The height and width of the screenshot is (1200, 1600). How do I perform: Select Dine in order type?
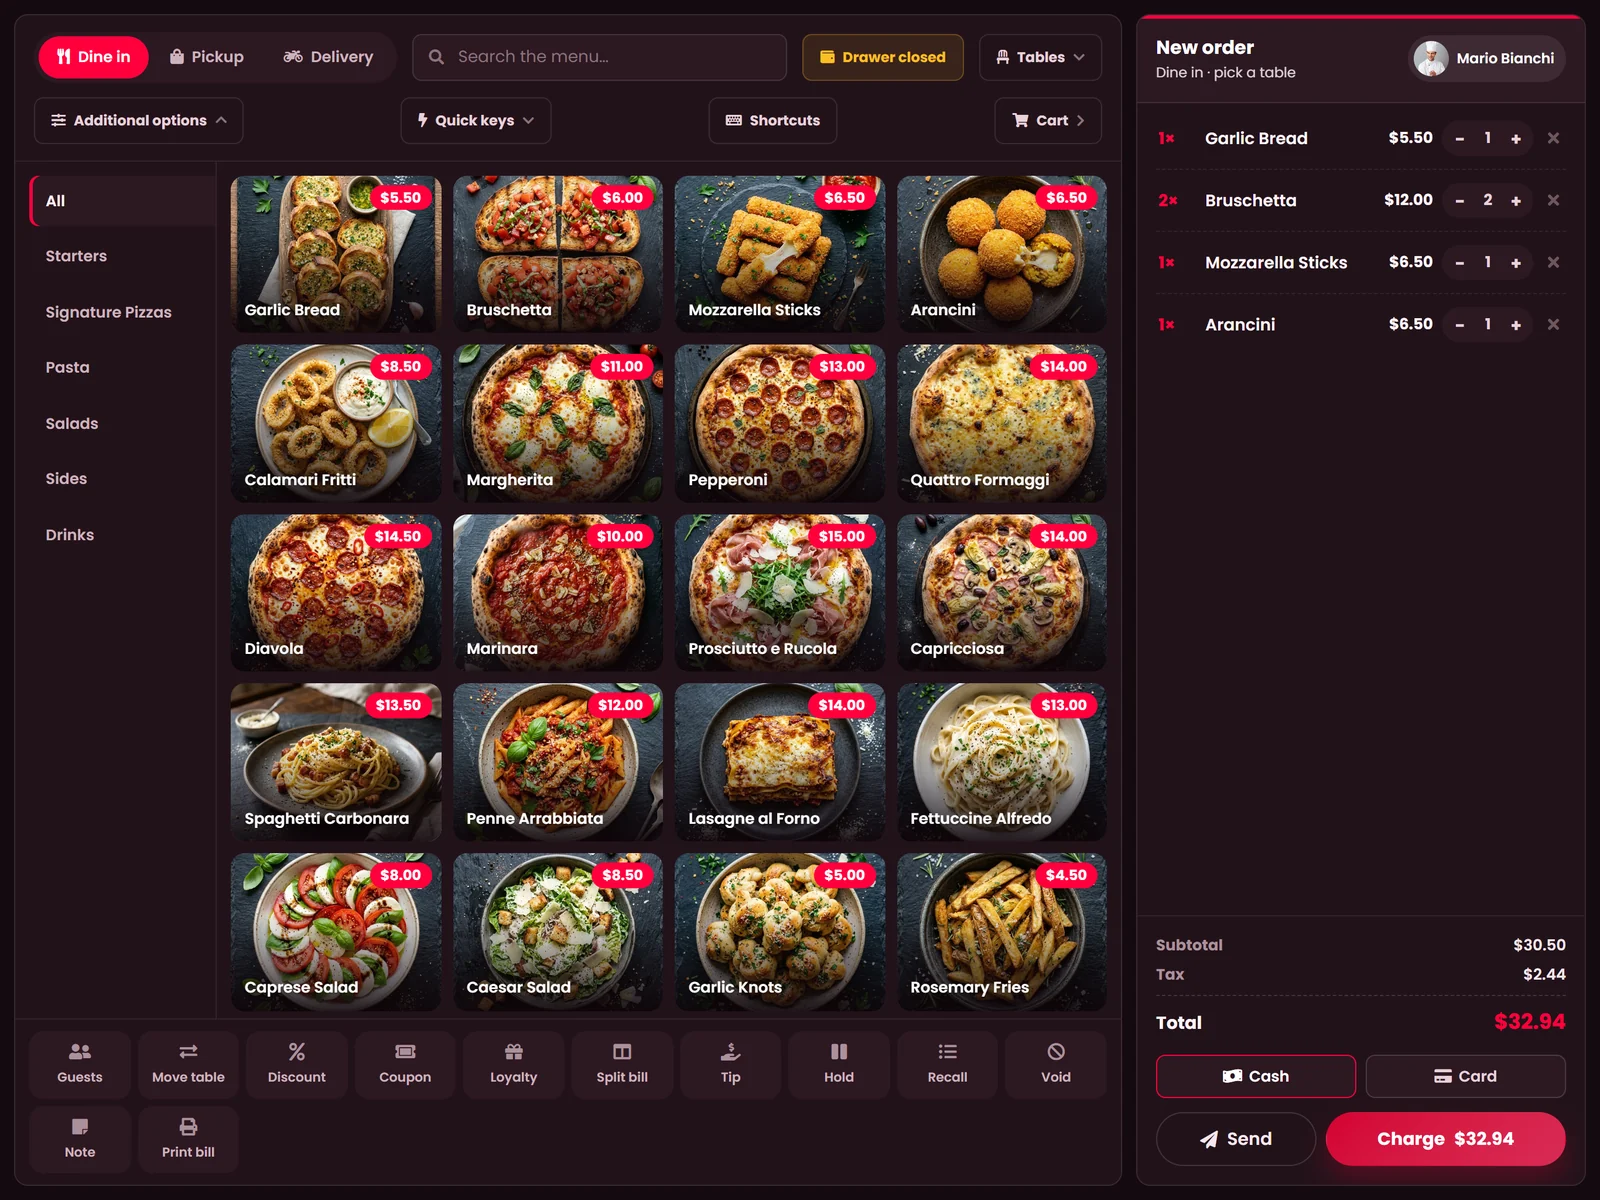[x=93, y=57]
